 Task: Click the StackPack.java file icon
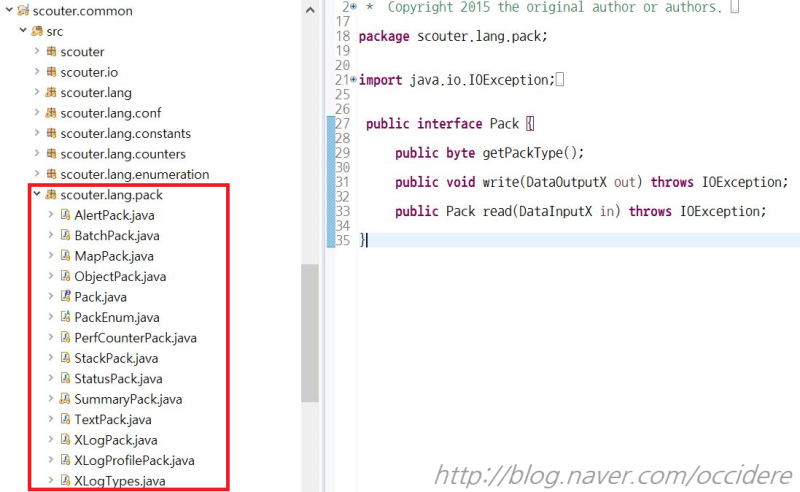coord(65,357)
